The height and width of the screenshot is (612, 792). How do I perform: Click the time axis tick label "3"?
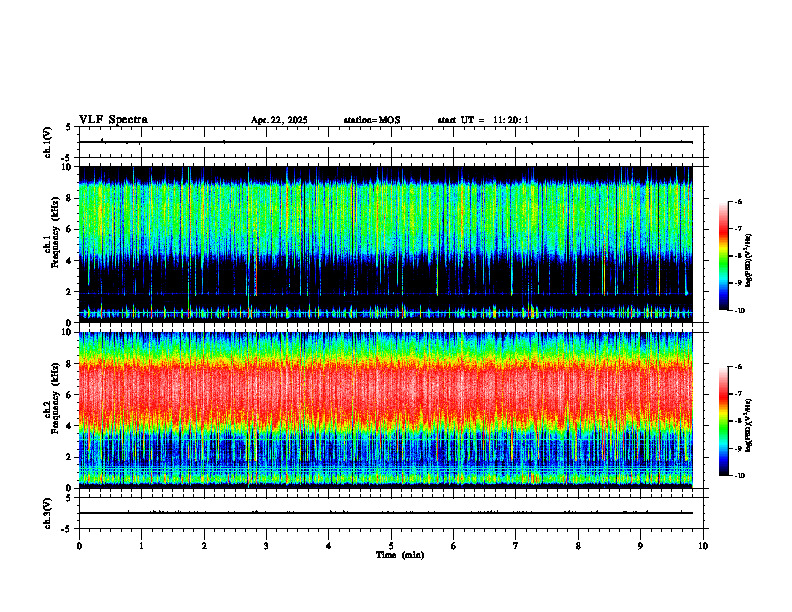pos(266,546)
